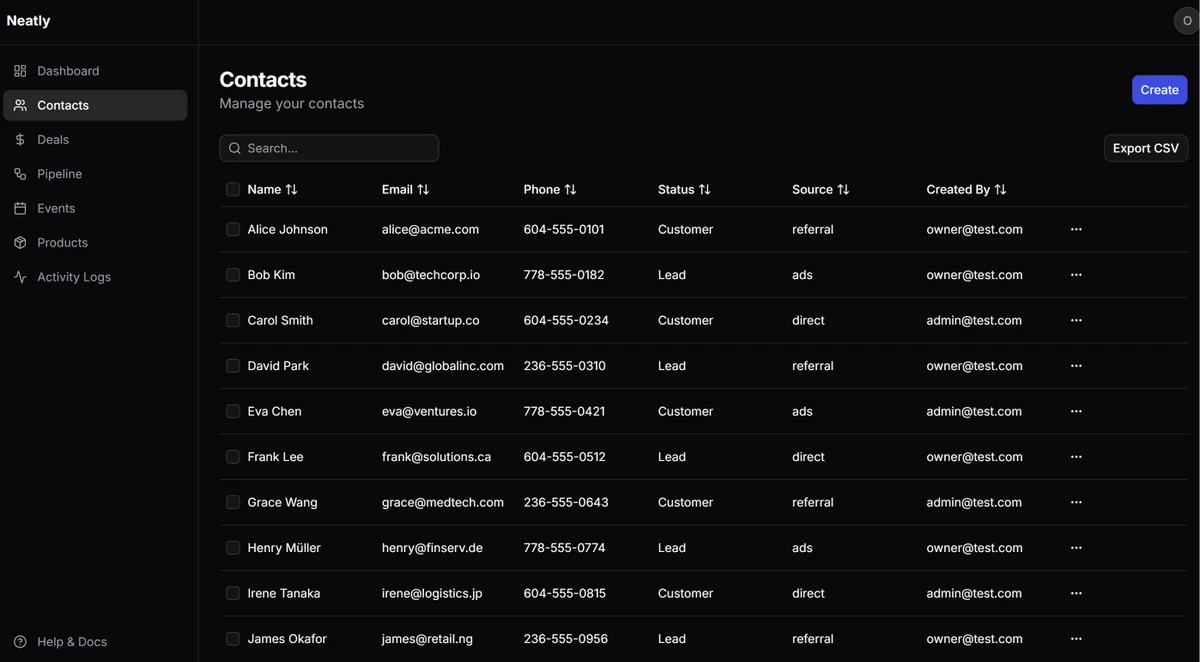Screen dimensions: 1200x662
Task: View Activity Logs
Action: coord(95,277)
